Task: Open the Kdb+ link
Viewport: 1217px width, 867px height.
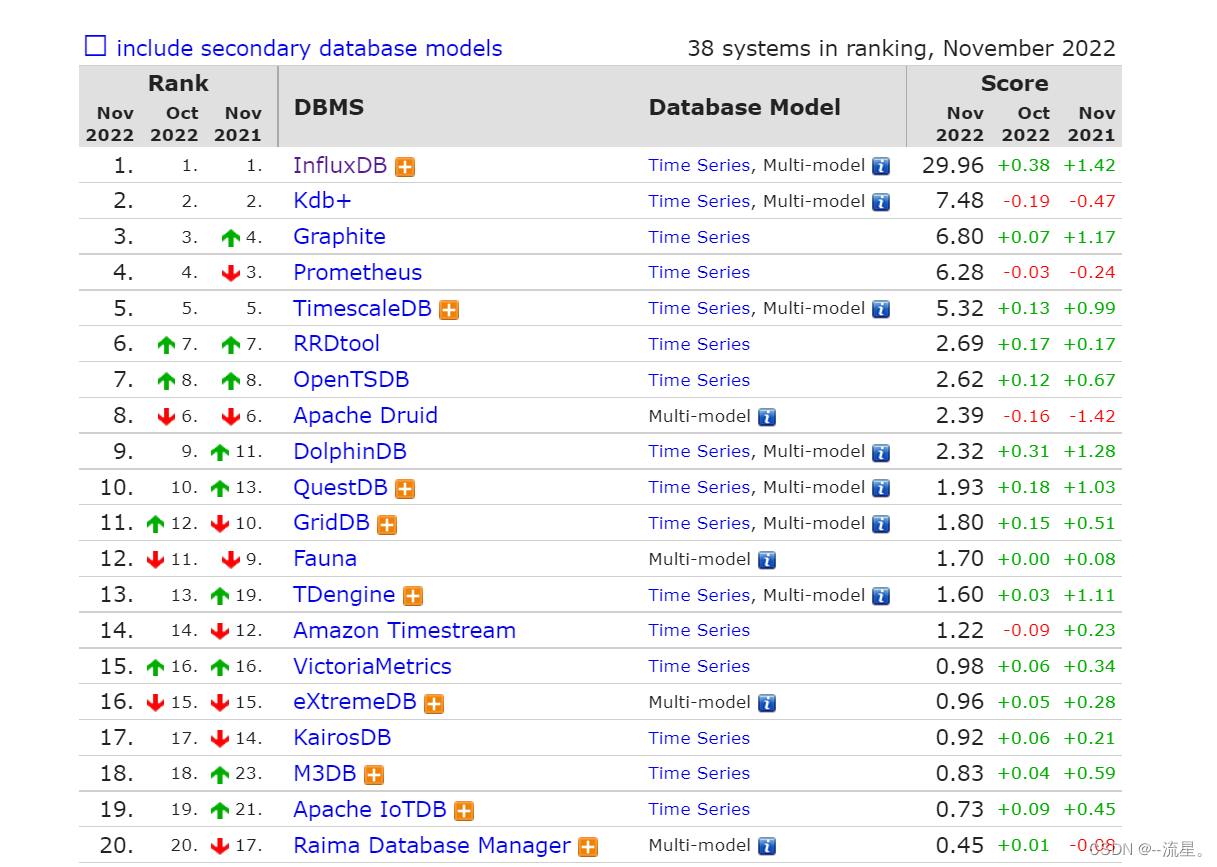Action: (322, 201)
